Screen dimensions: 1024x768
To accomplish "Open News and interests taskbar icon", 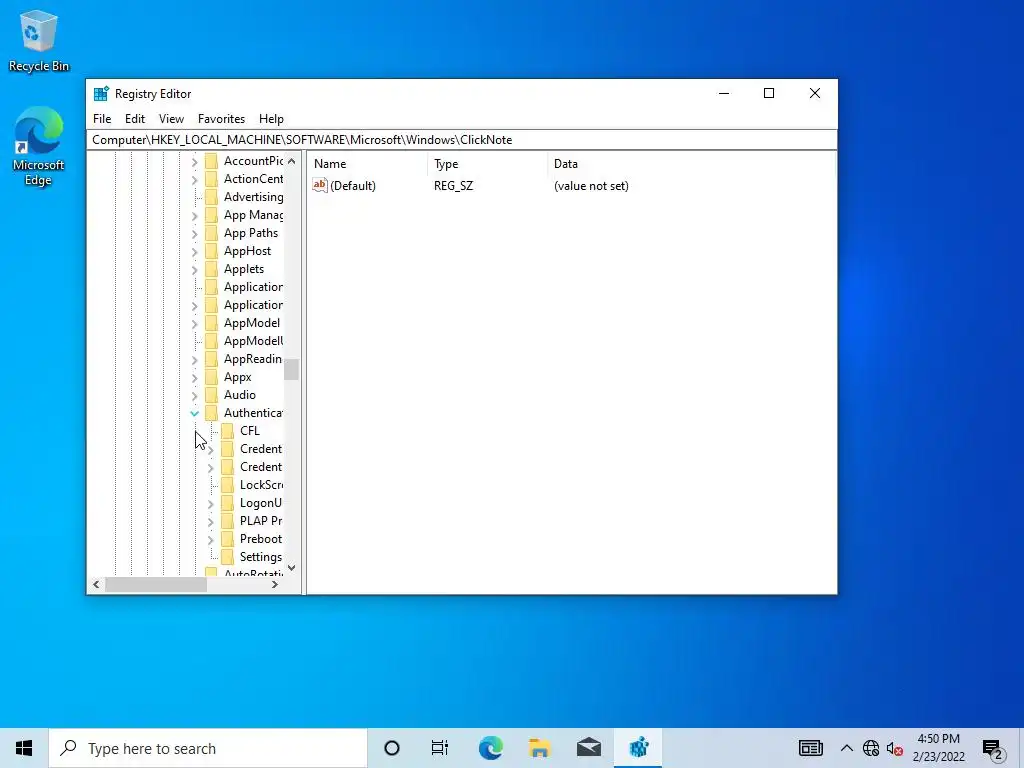I will coord(810,748).
